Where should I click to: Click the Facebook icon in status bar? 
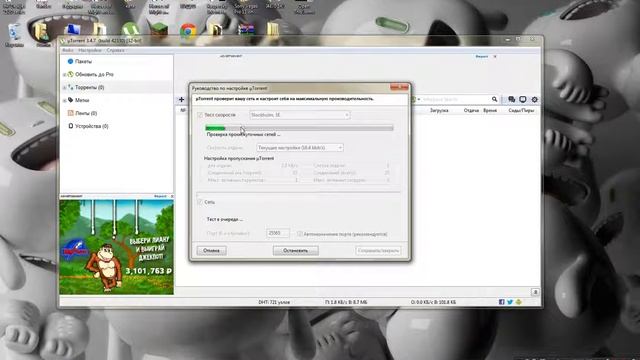tap(502, 302)
